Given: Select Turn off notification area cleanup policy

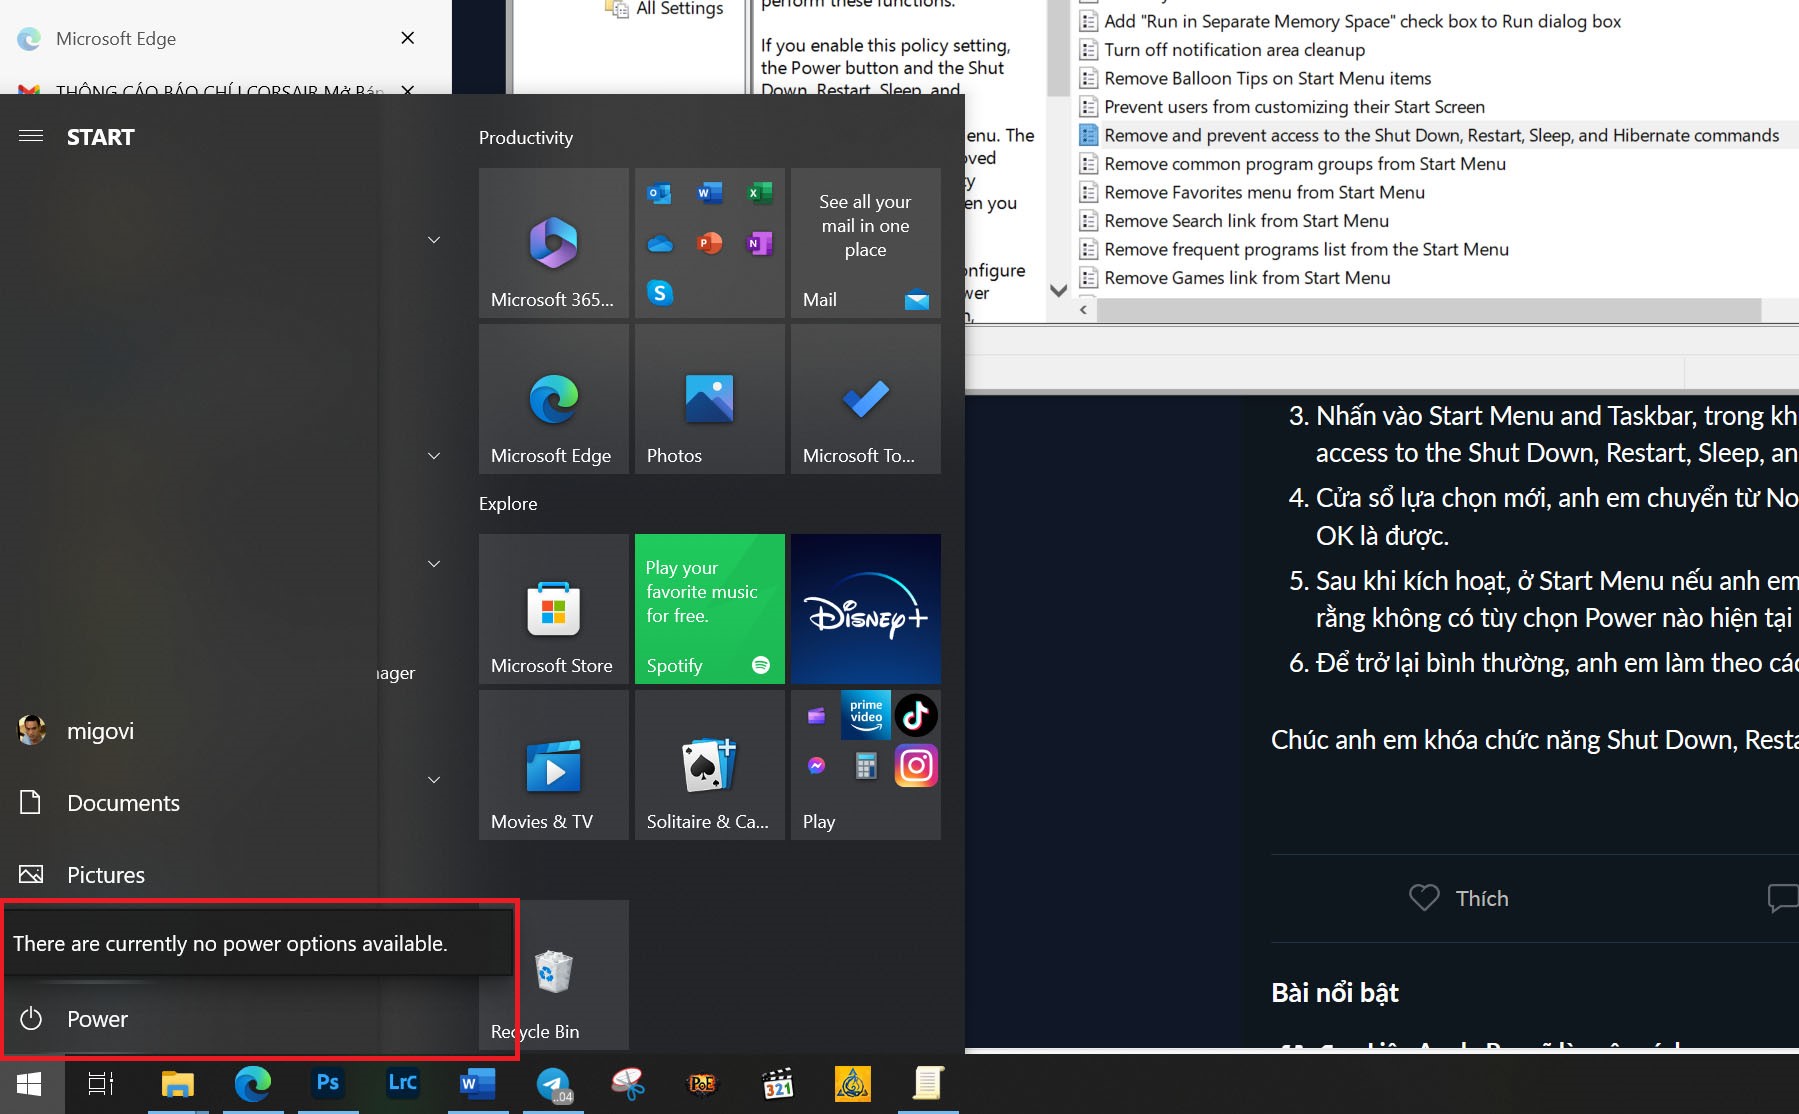Looking at the screenshot, I should point(1234,50).
